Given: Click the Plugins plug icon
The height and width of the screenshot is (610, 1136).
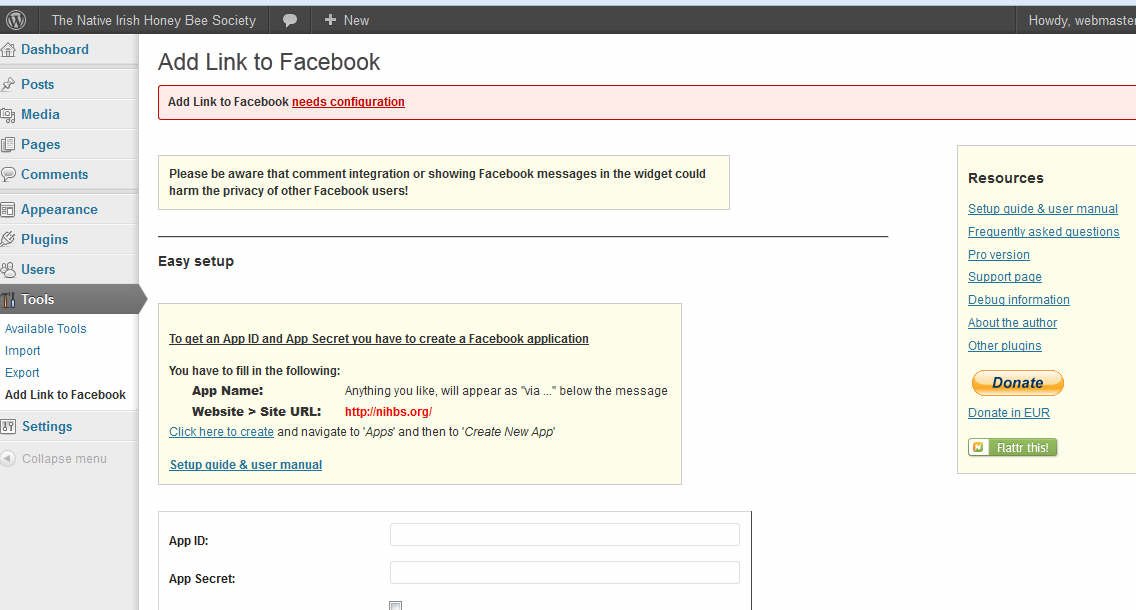Looking at the screenshot, I should 8,239.
